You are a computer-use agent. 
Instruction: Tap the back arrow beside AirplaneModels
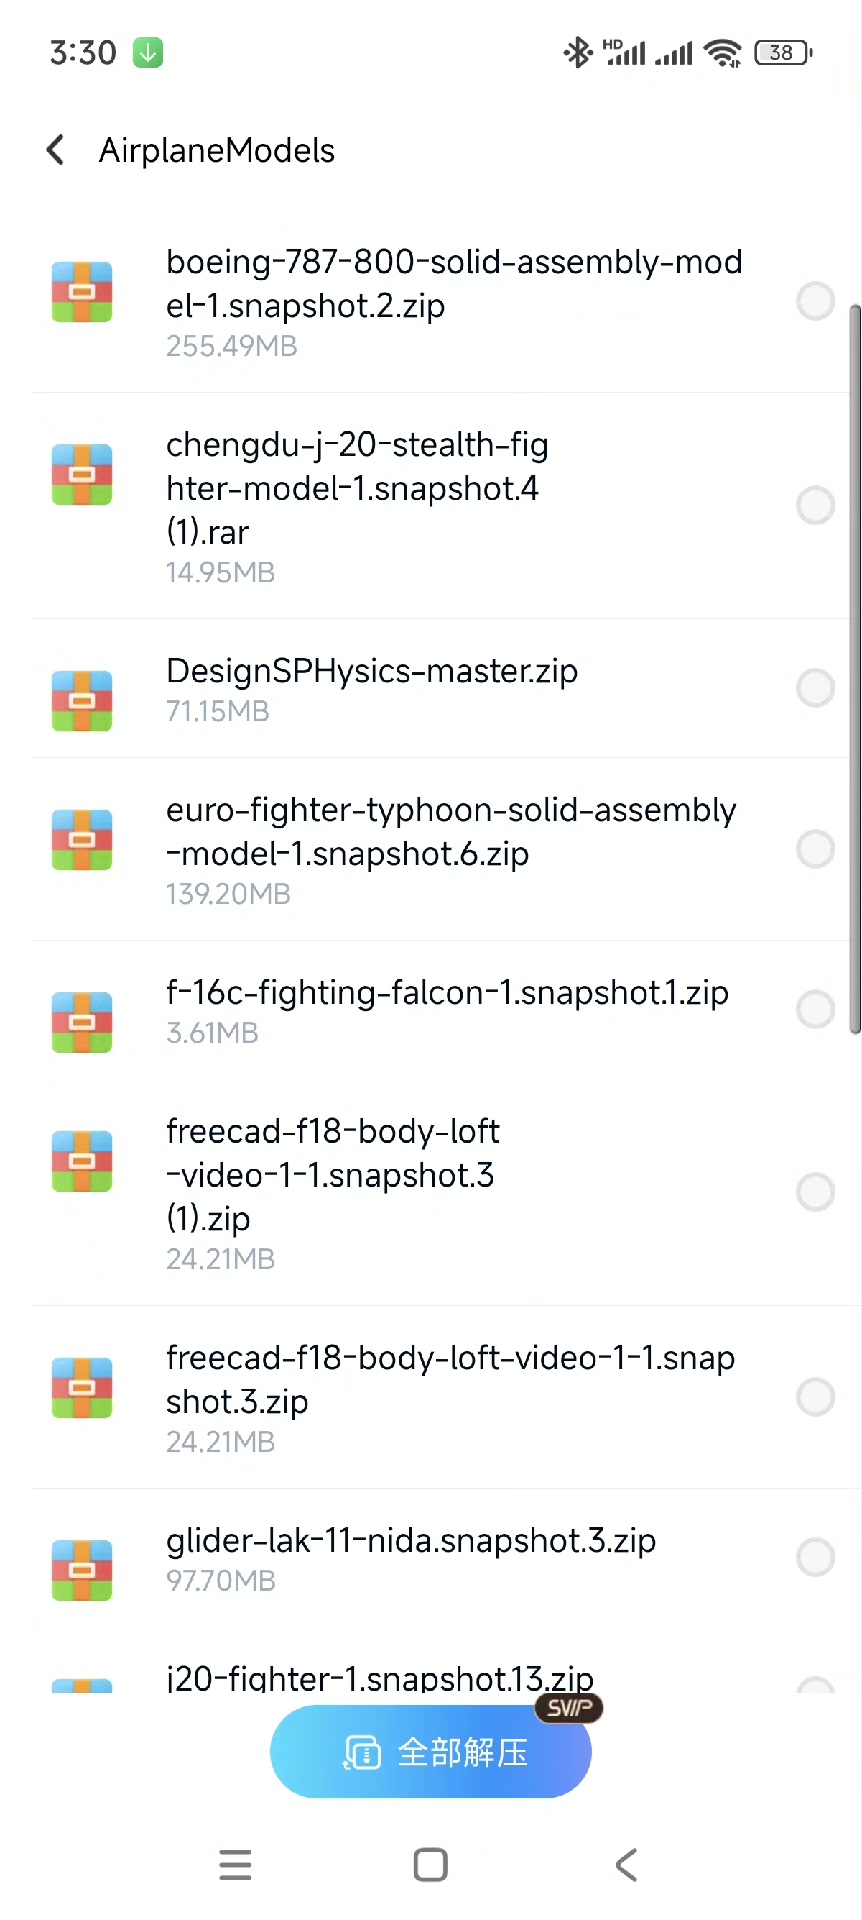(x=56, y=150)
